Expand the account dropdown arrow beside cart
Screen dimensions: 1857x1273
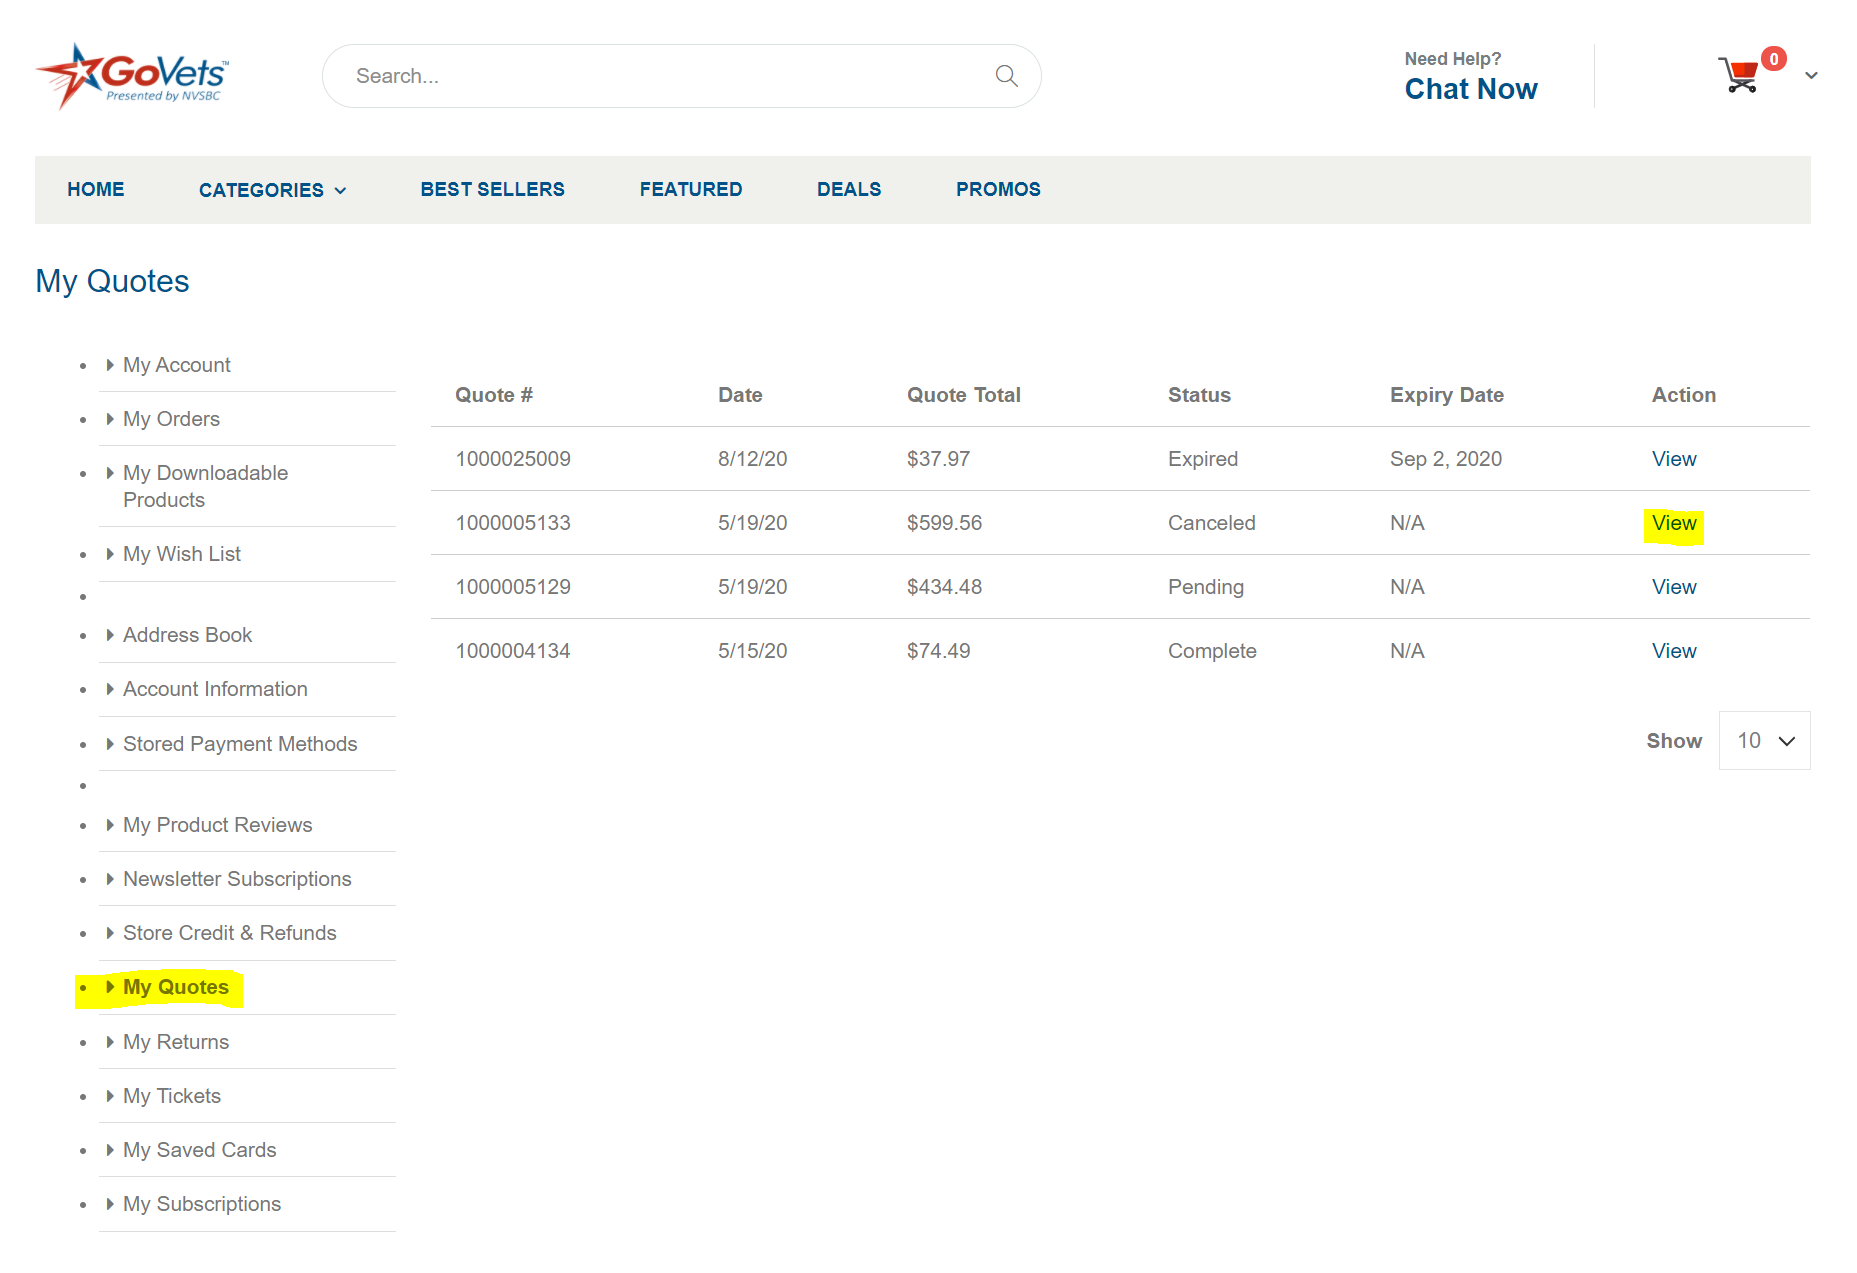1811,76
